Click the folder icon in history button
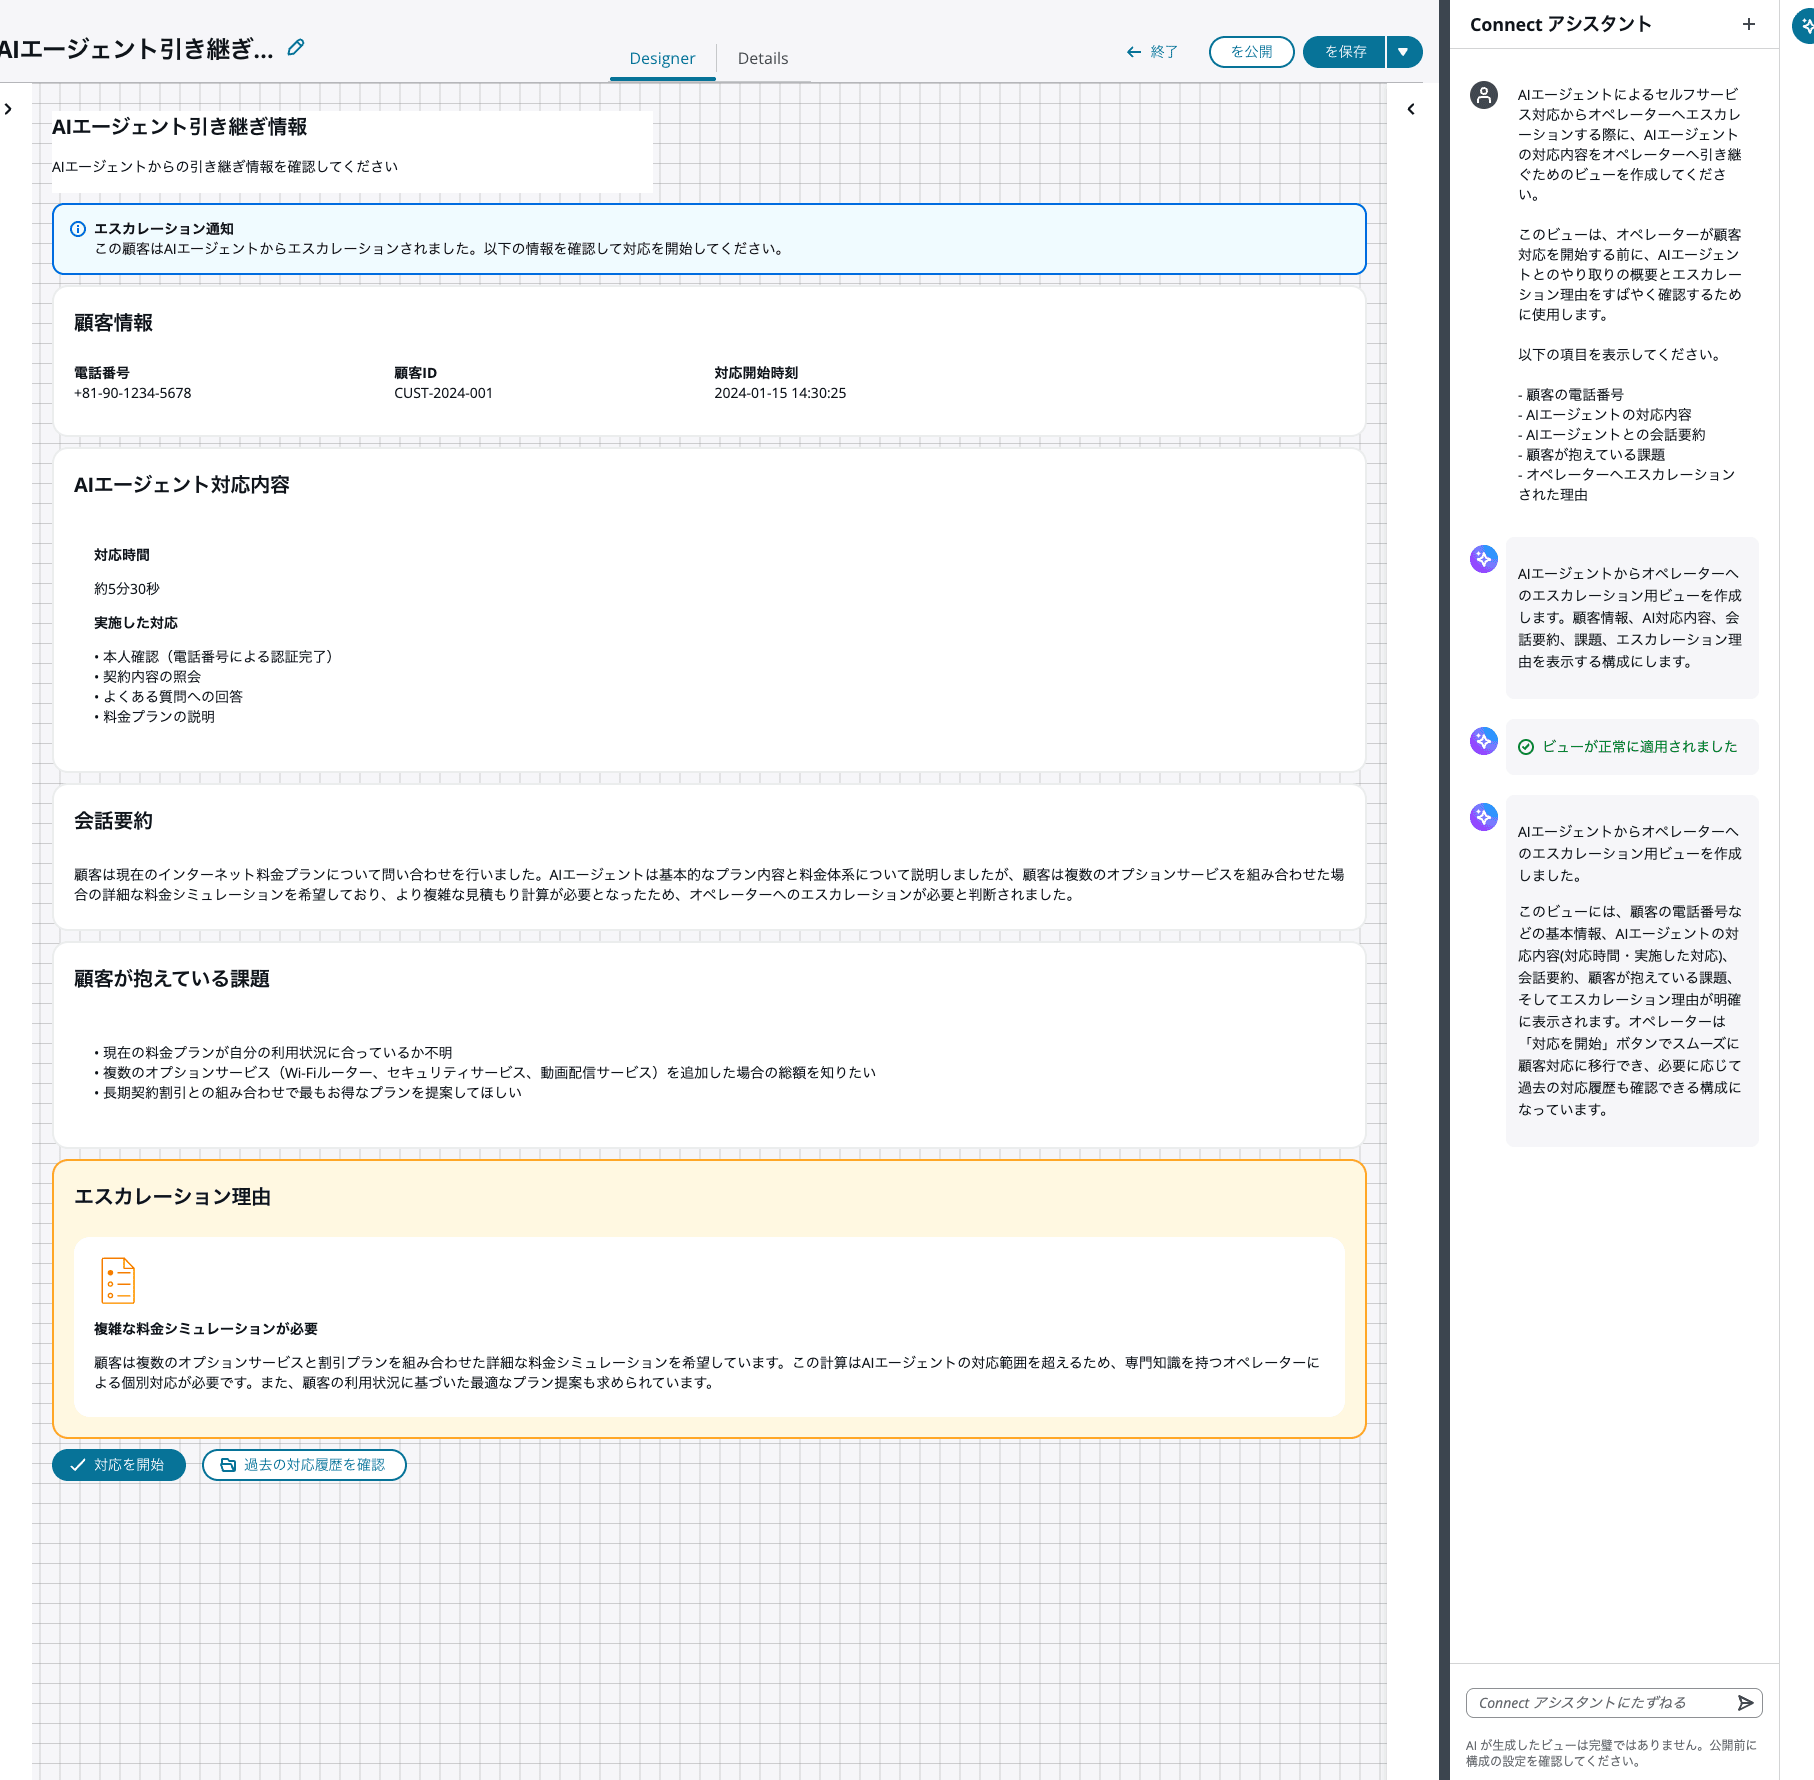The image size is (1814, 1780). pos(228,1465)
